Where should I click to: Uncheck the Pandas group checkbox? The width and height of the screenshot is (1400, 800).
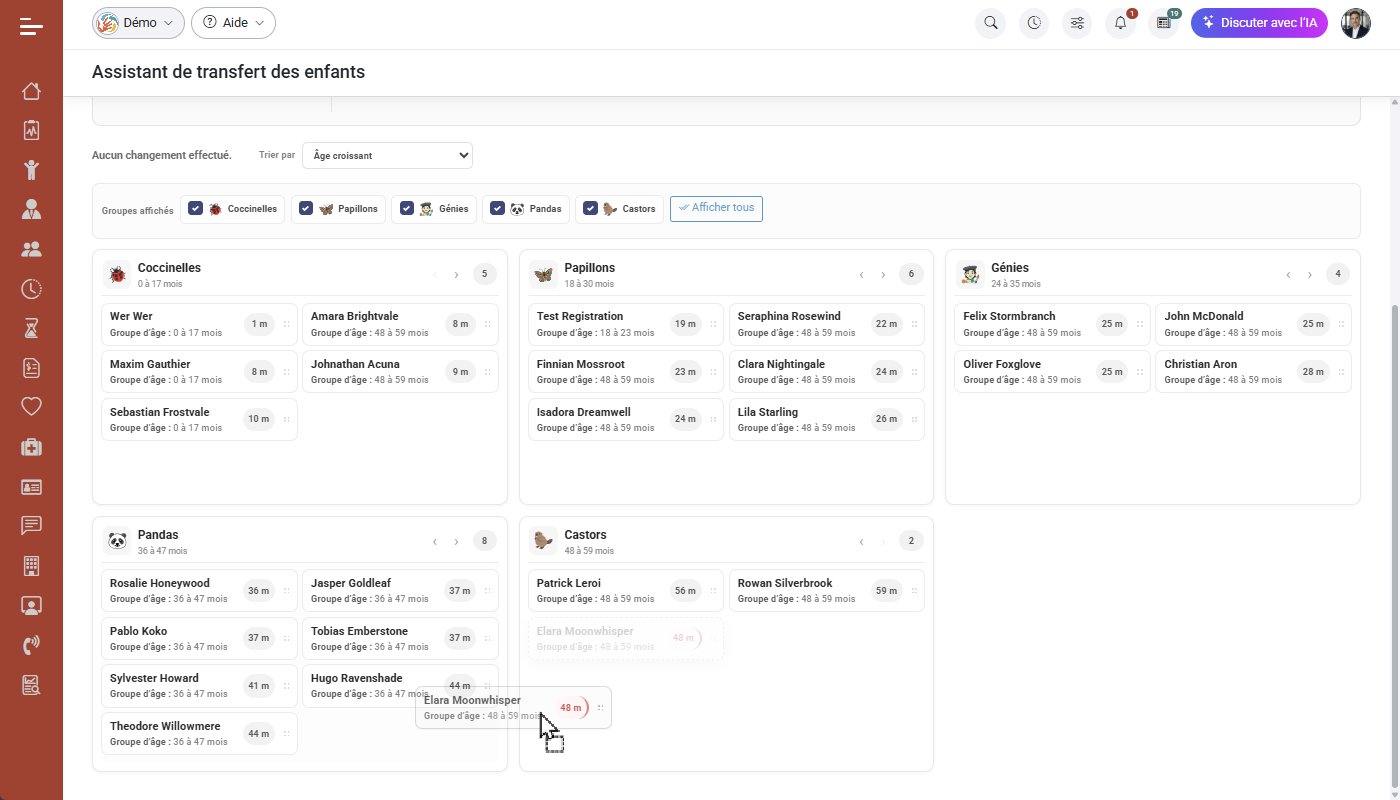click(x=497, y=208)
